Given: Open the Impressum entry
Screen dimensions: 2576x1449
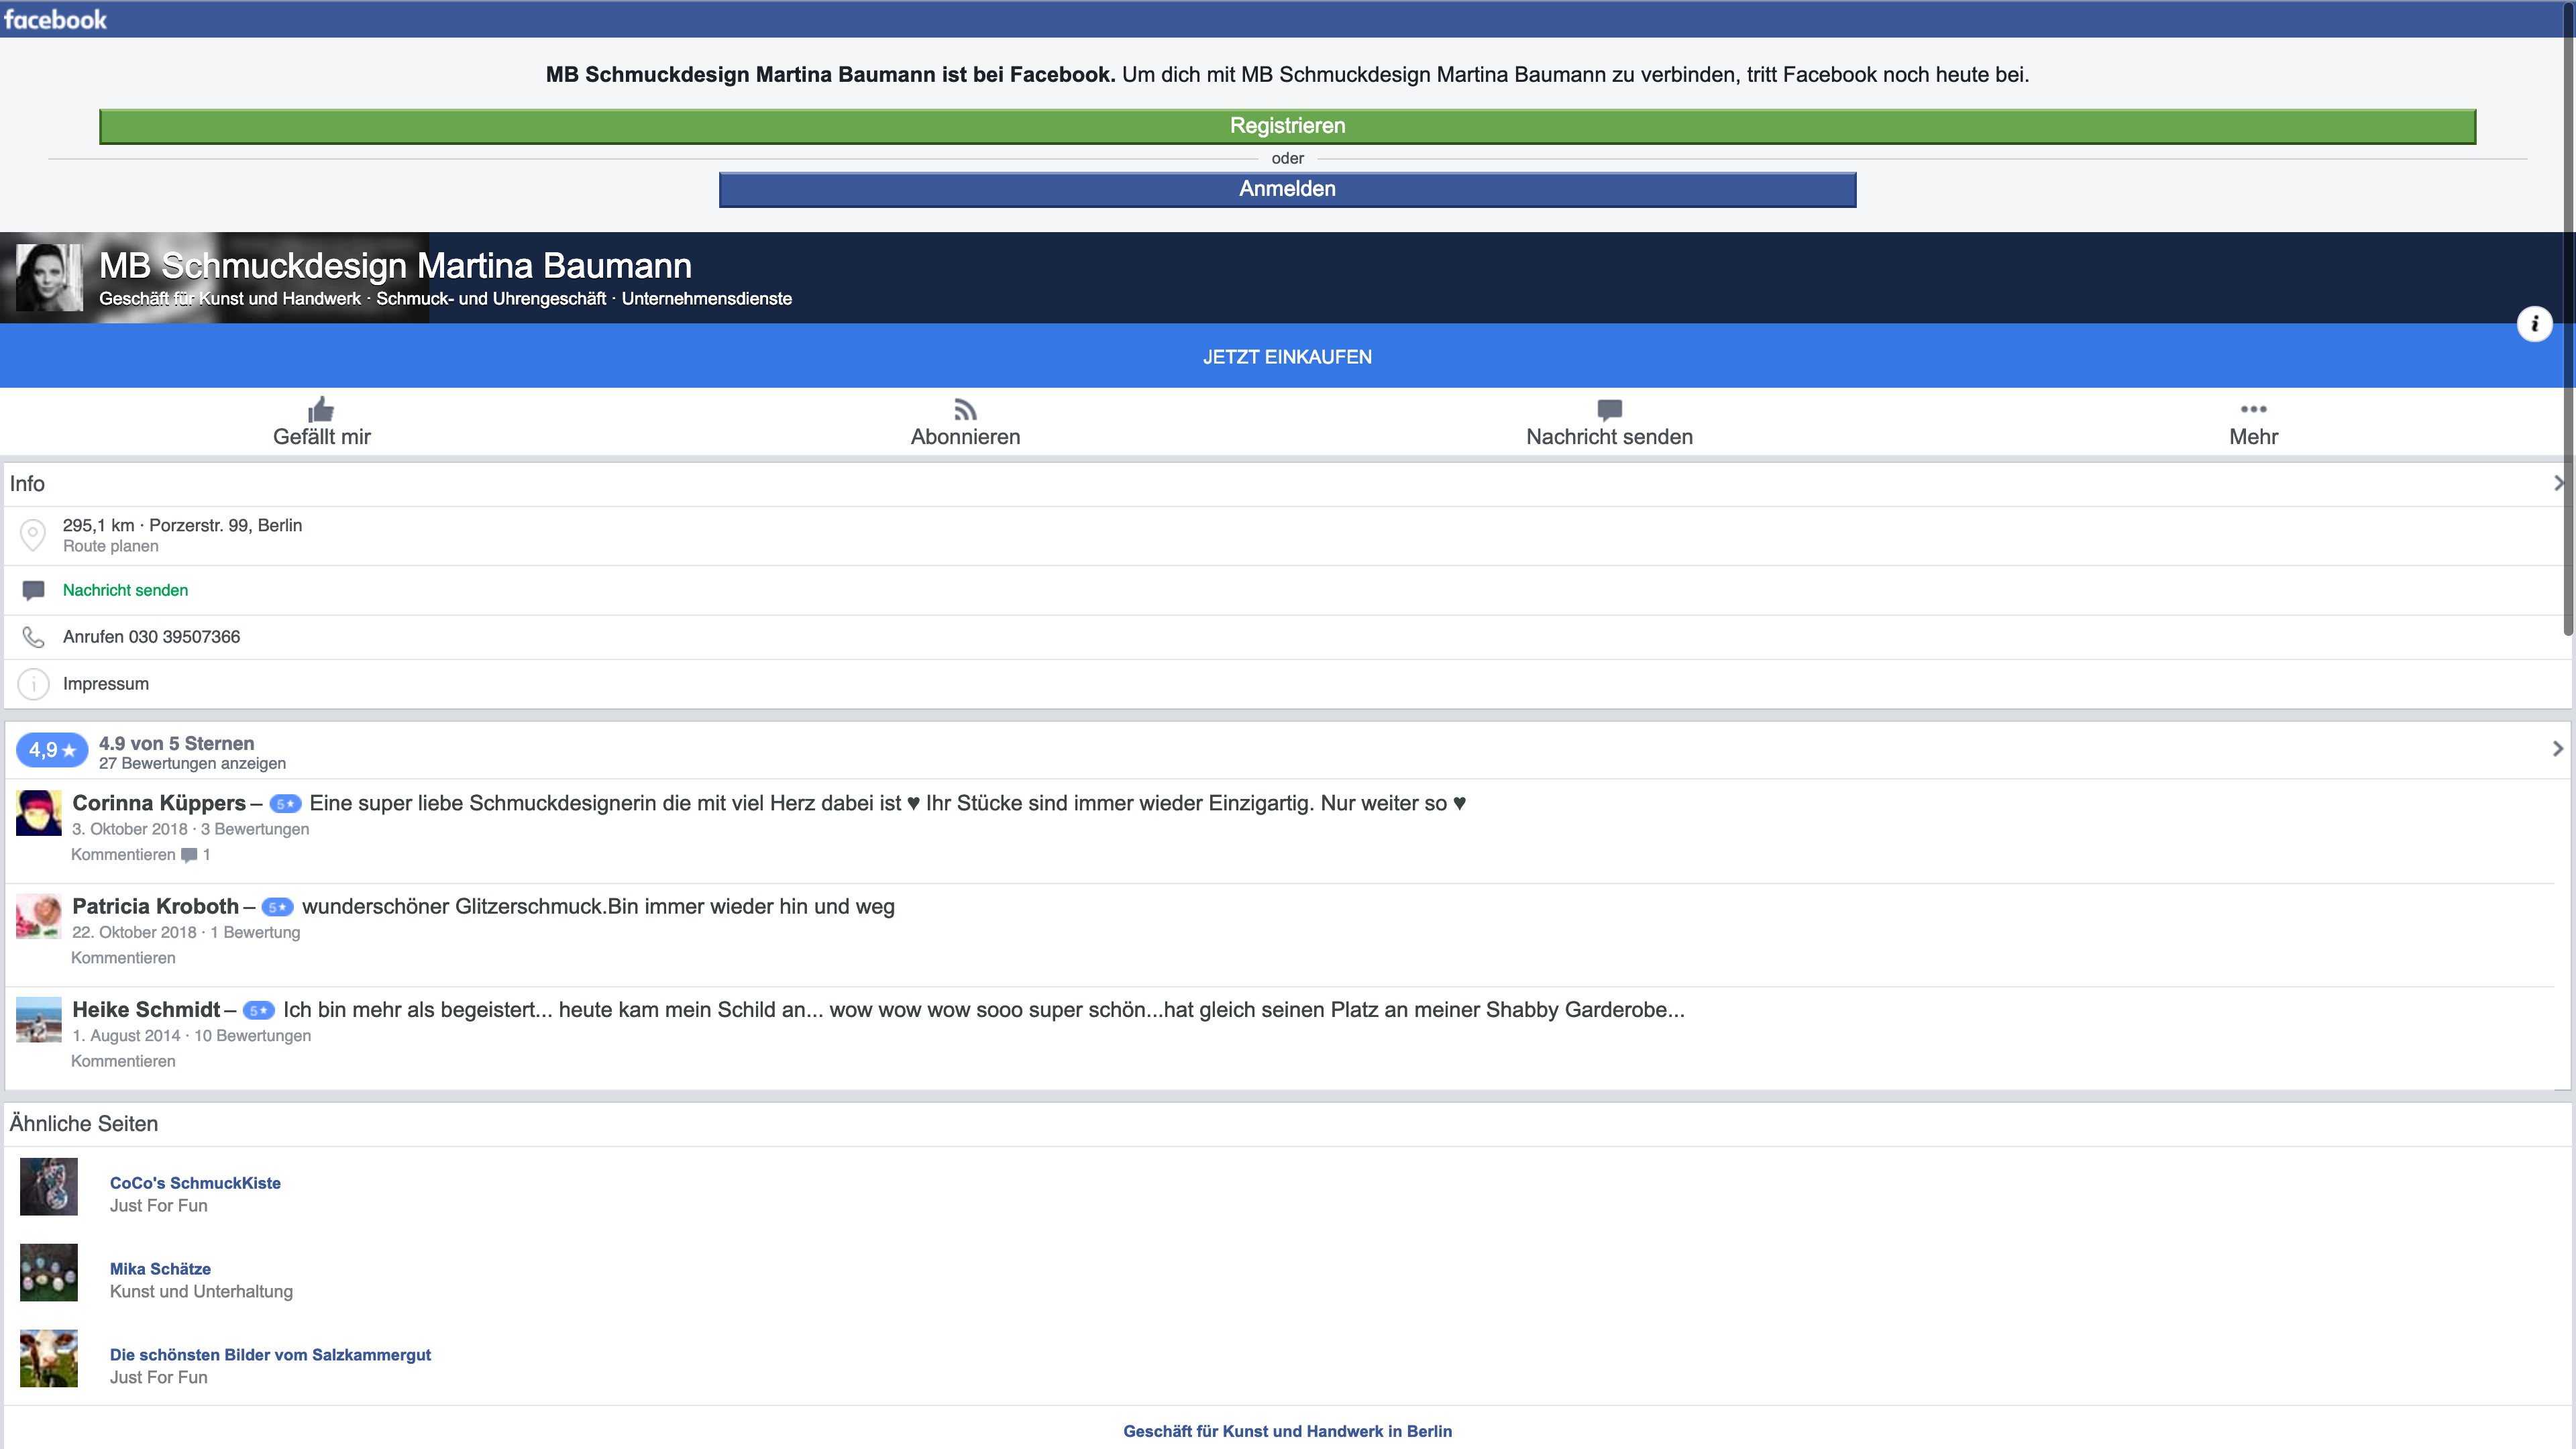Looking at the screenshot, I should [106, 684].
